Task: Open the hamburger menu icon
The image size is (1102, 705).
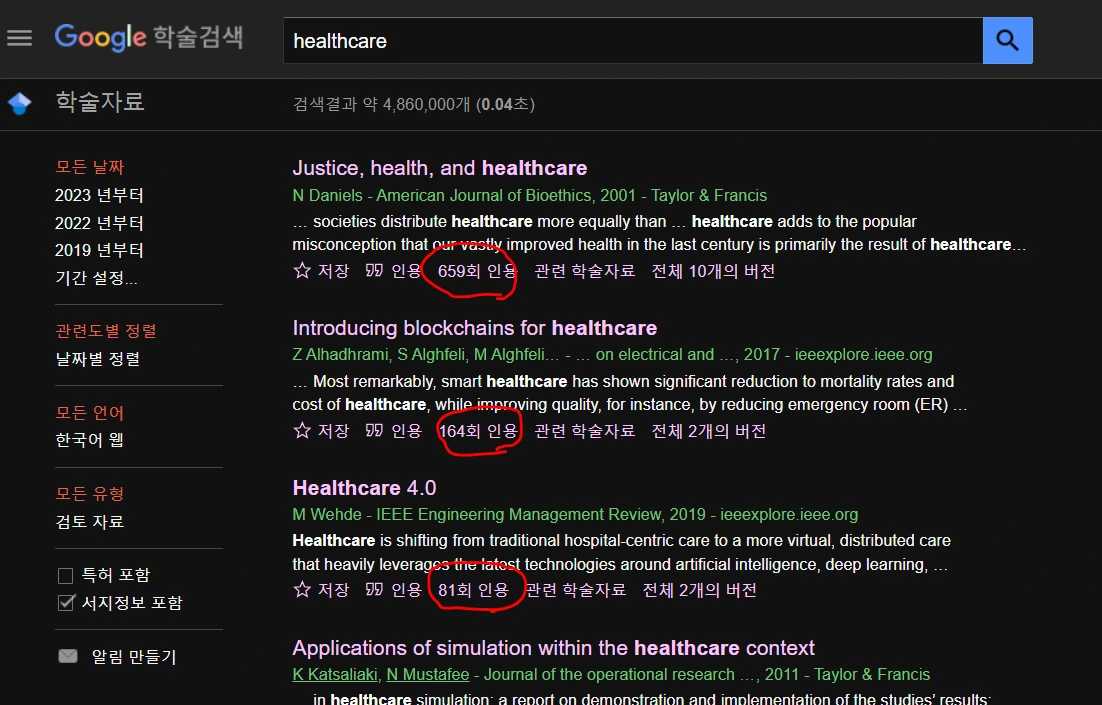Action: (x=20, y=38)
